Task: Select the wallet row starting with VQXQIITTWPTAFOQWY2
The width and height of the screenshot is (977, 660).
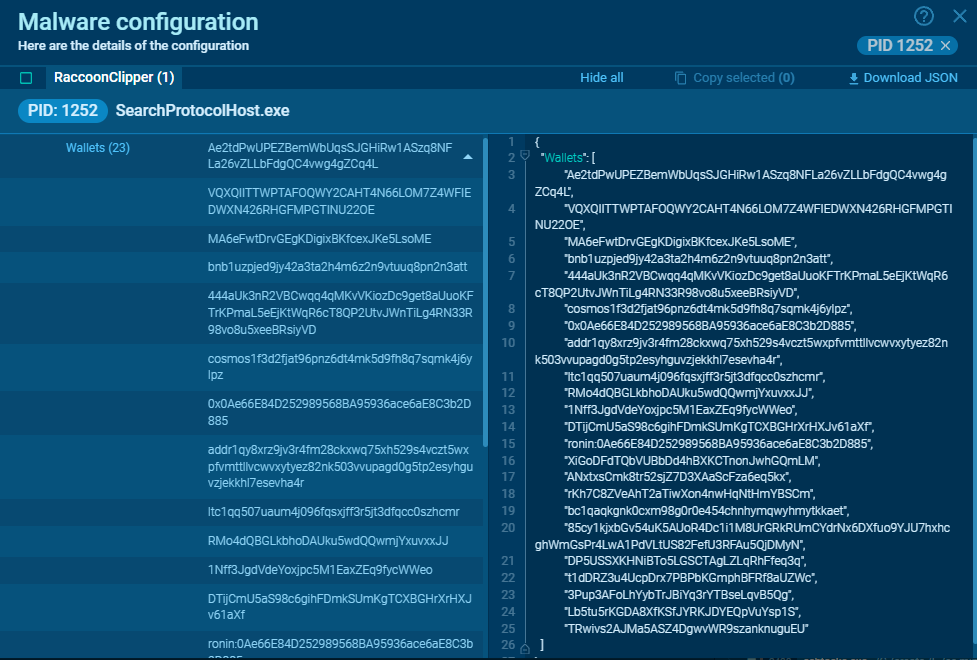Action: 338,201
